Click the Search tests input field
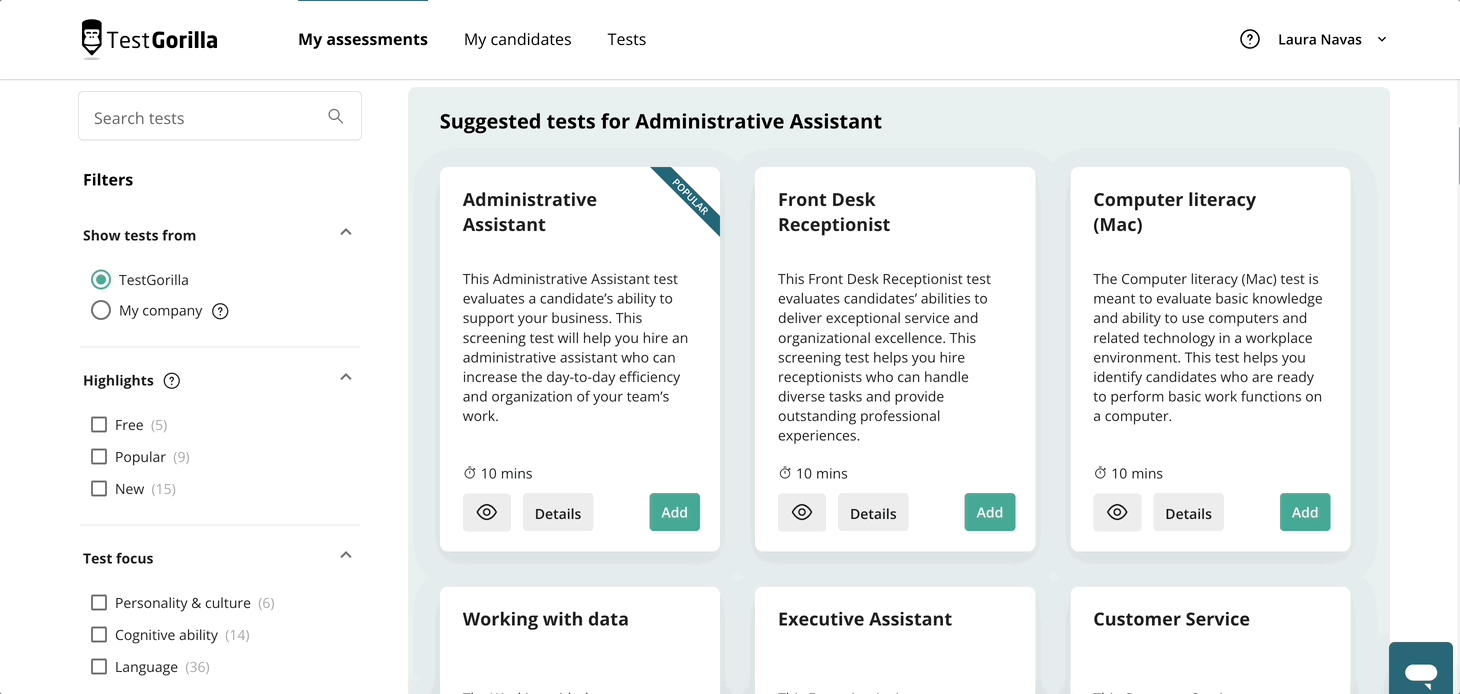1460x694 pixels. (220, 117)
